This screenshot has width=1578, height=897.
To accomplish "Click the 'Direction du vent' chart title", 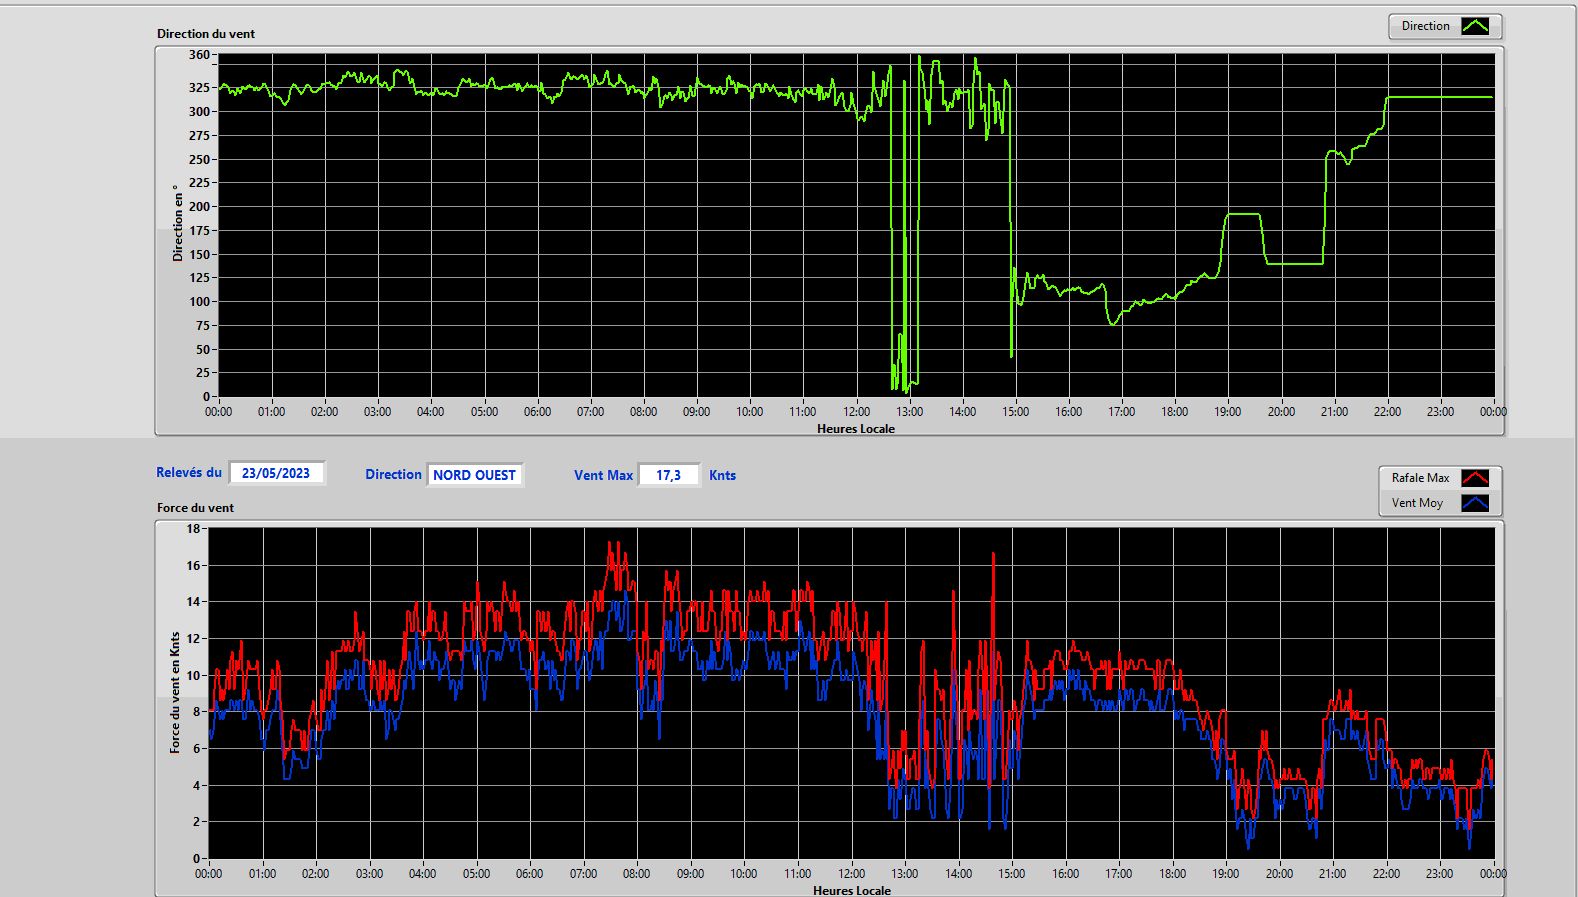I will click(x=206, y=34).
